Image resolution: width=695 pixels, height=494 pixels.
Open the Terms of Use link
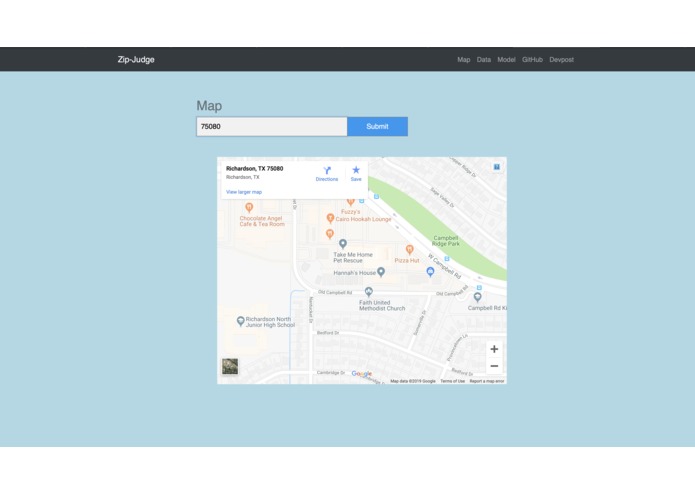pos(453,381)
